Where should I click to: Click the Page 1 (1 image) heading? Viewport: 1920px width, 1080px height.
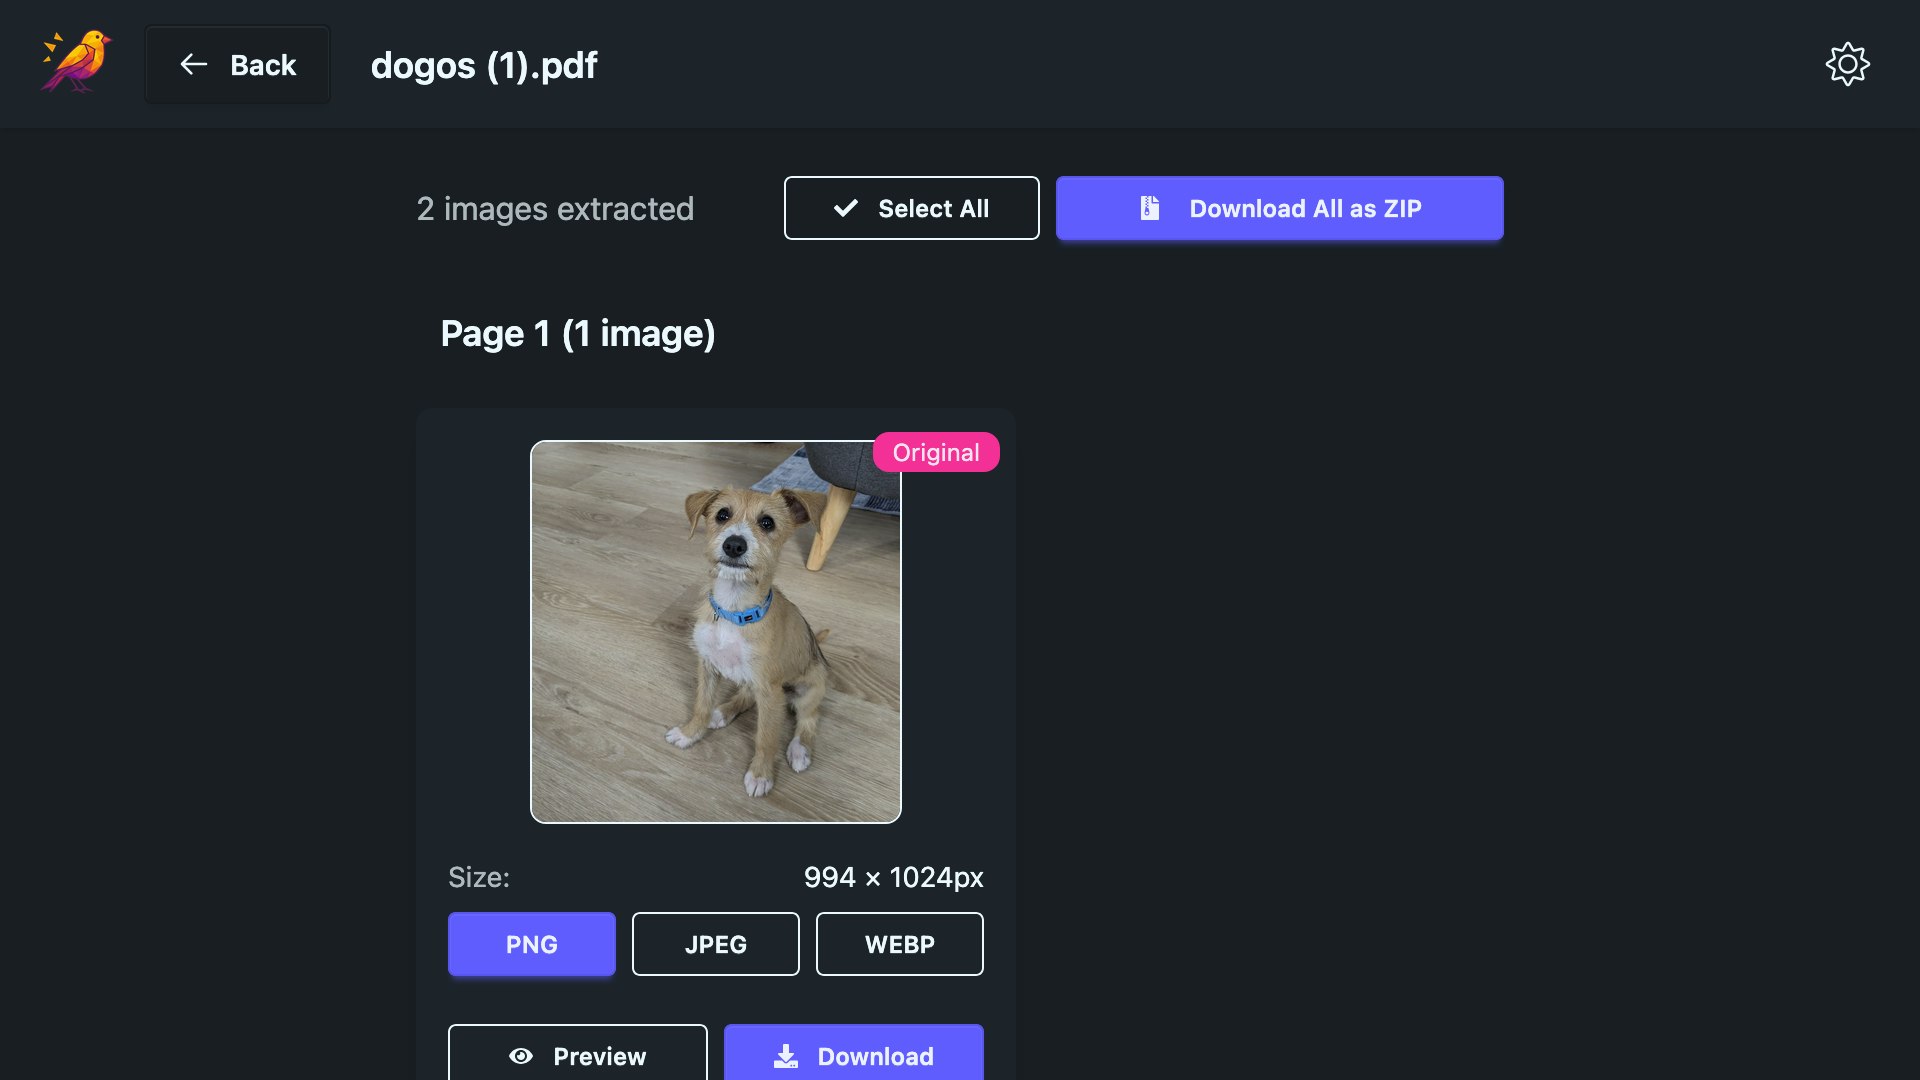tap(578, 333)
